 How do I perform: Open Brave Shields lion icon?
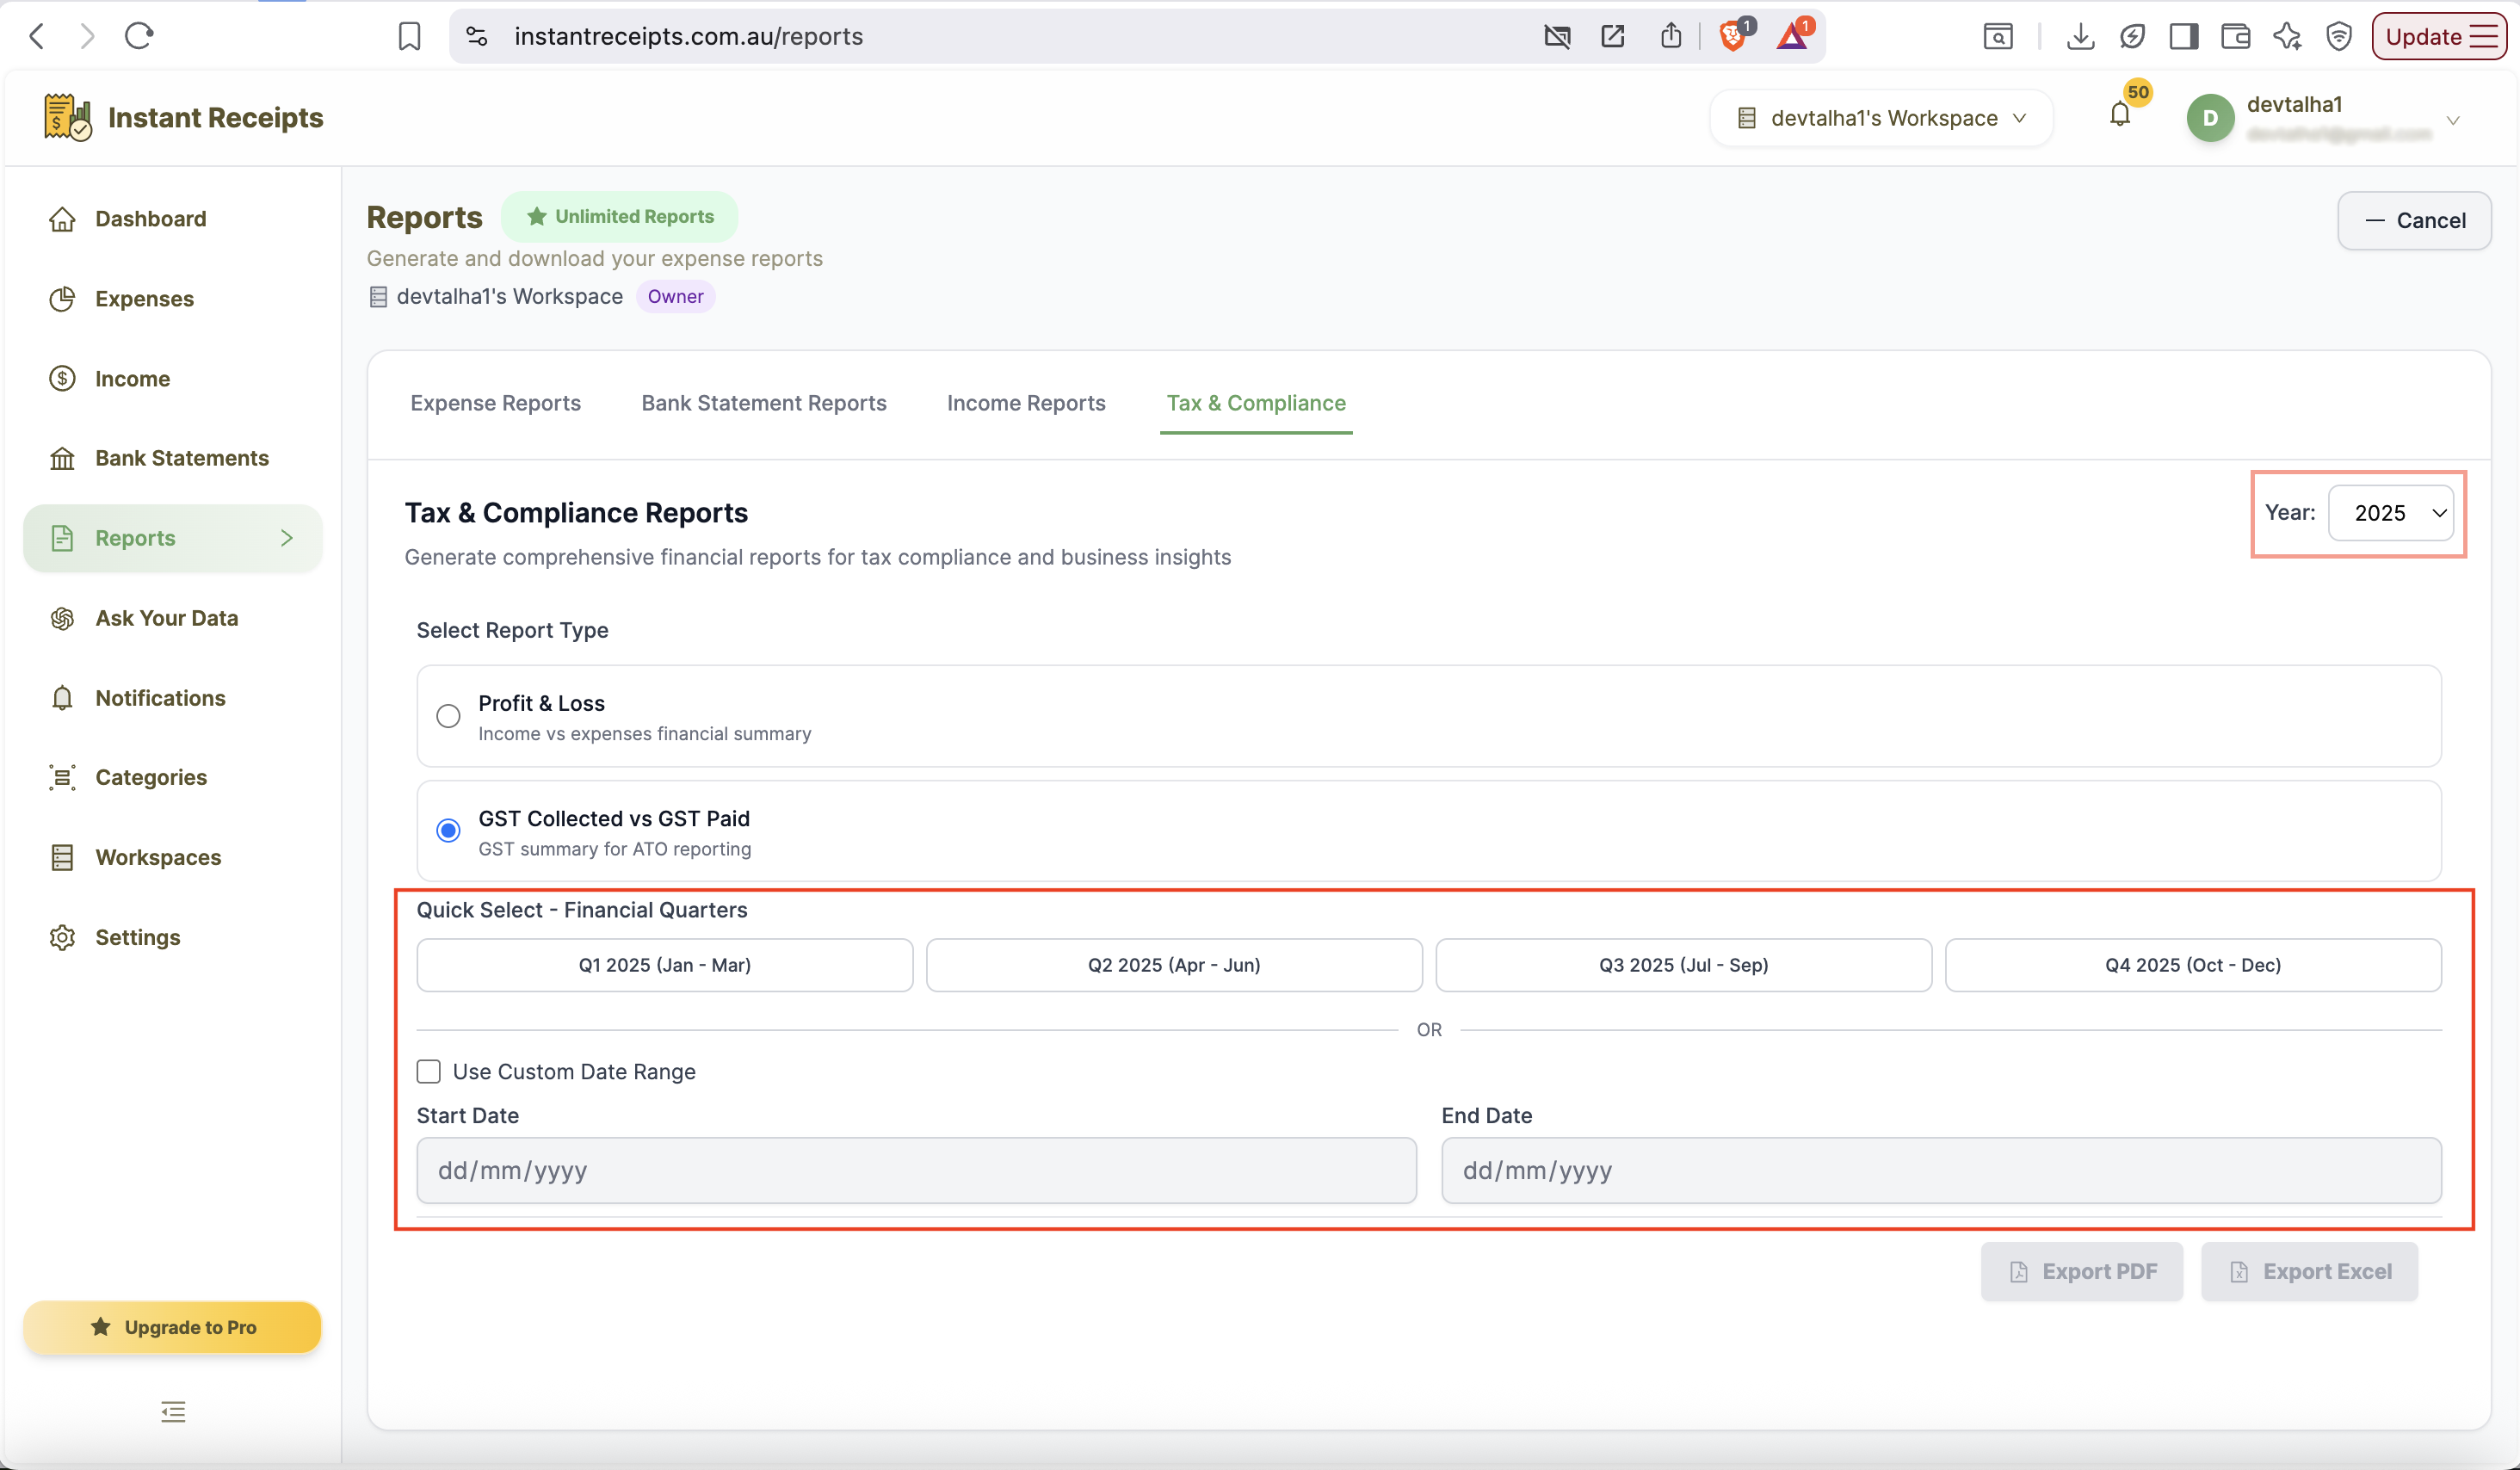point(1735,35)
